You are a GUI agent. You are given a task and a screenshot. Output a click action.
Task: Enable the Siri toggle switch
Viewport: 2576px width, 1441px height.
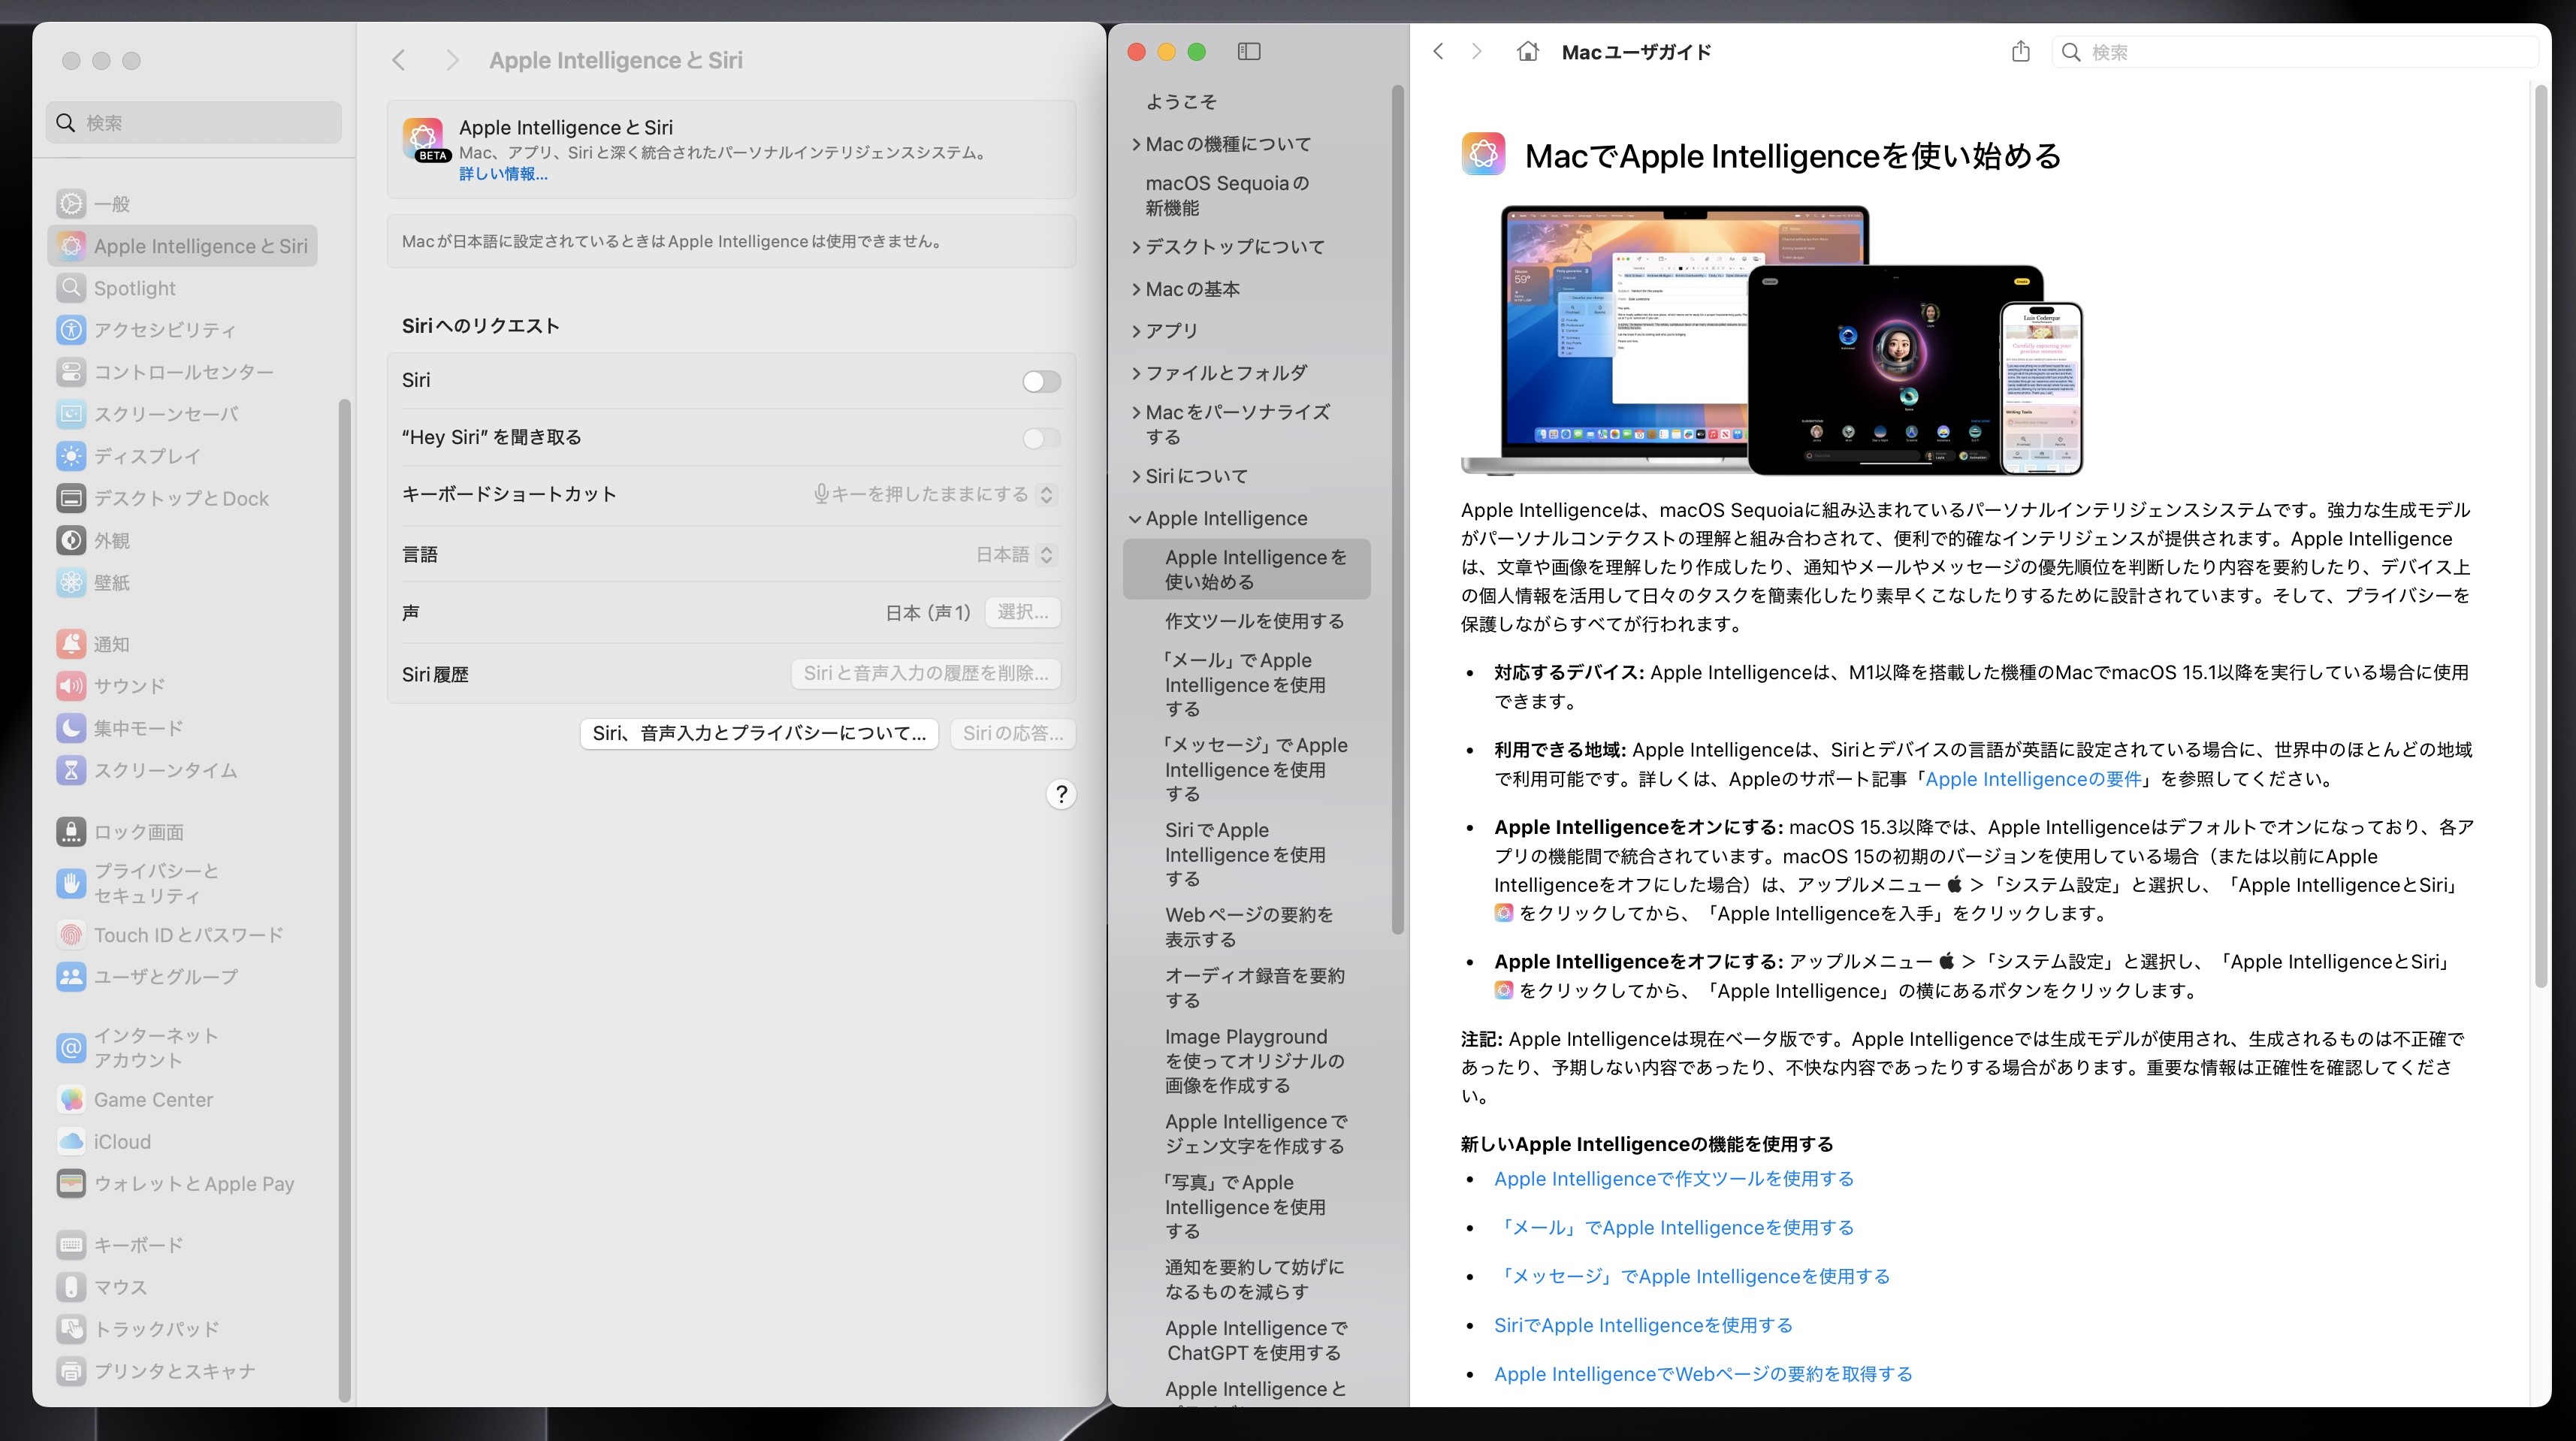coord(1041,381)
